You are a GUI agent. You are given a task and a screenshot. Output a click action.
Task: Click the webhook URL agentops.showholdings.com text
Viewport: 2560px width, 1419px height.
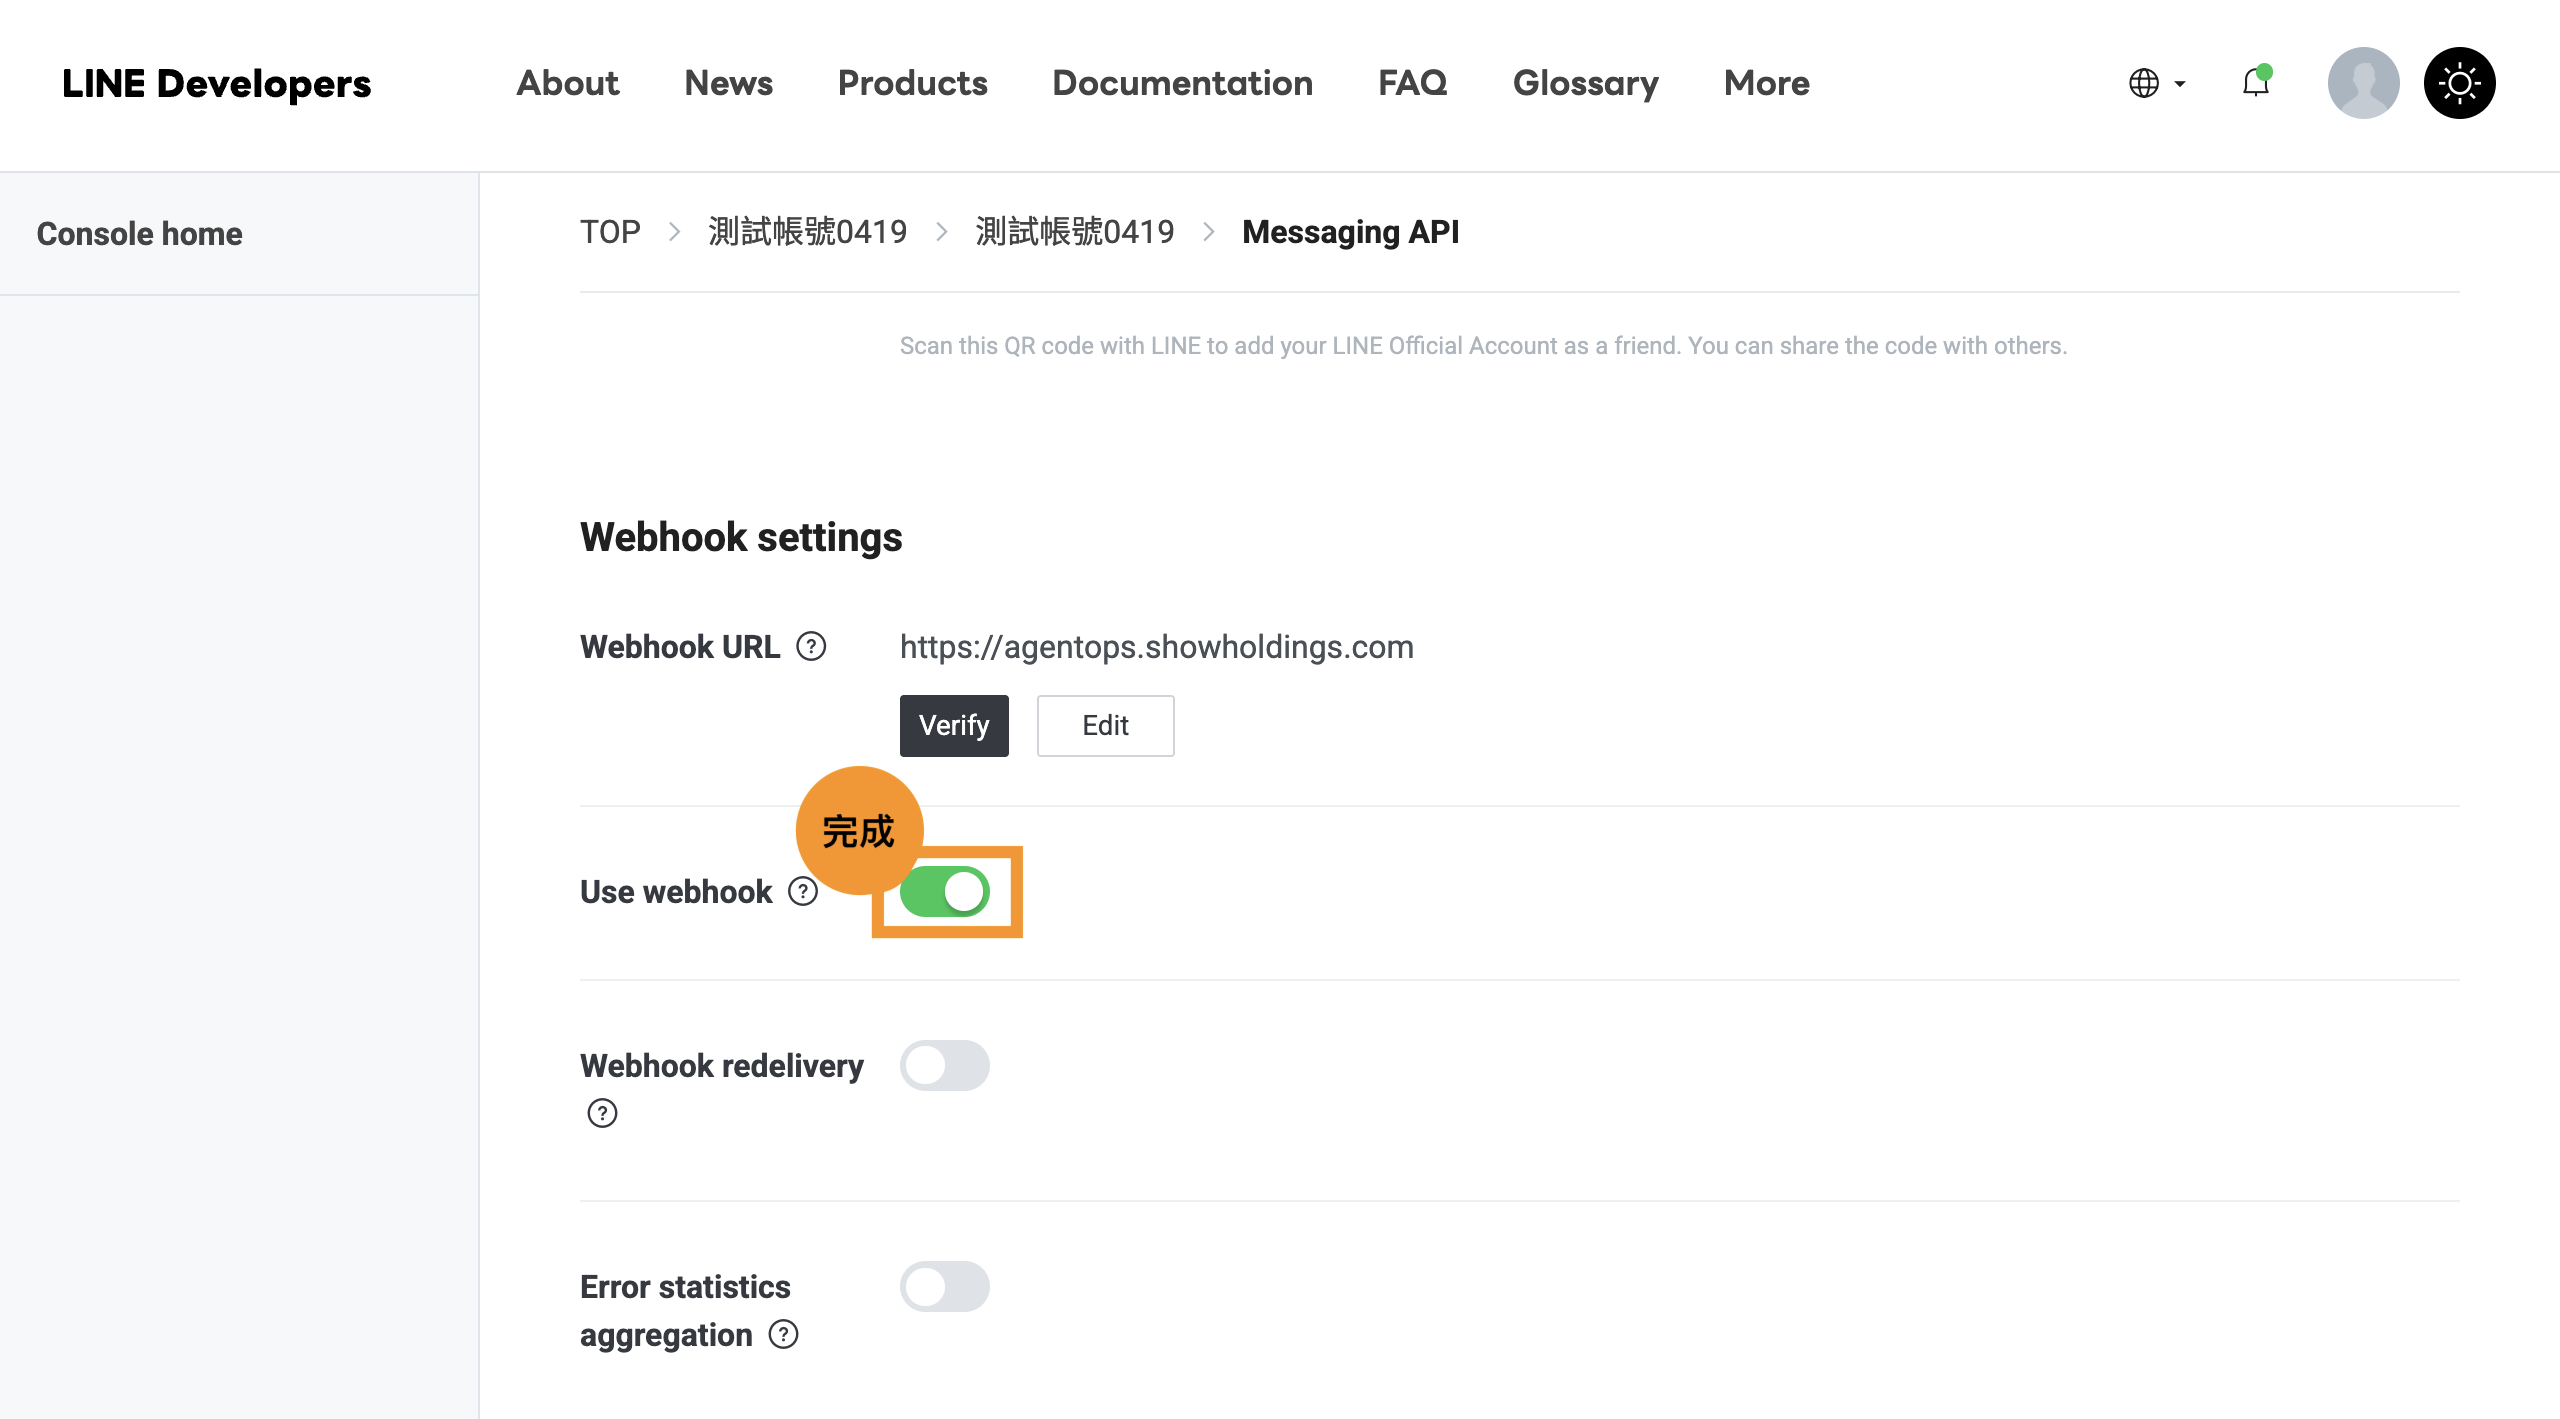tap(1157, 647)
